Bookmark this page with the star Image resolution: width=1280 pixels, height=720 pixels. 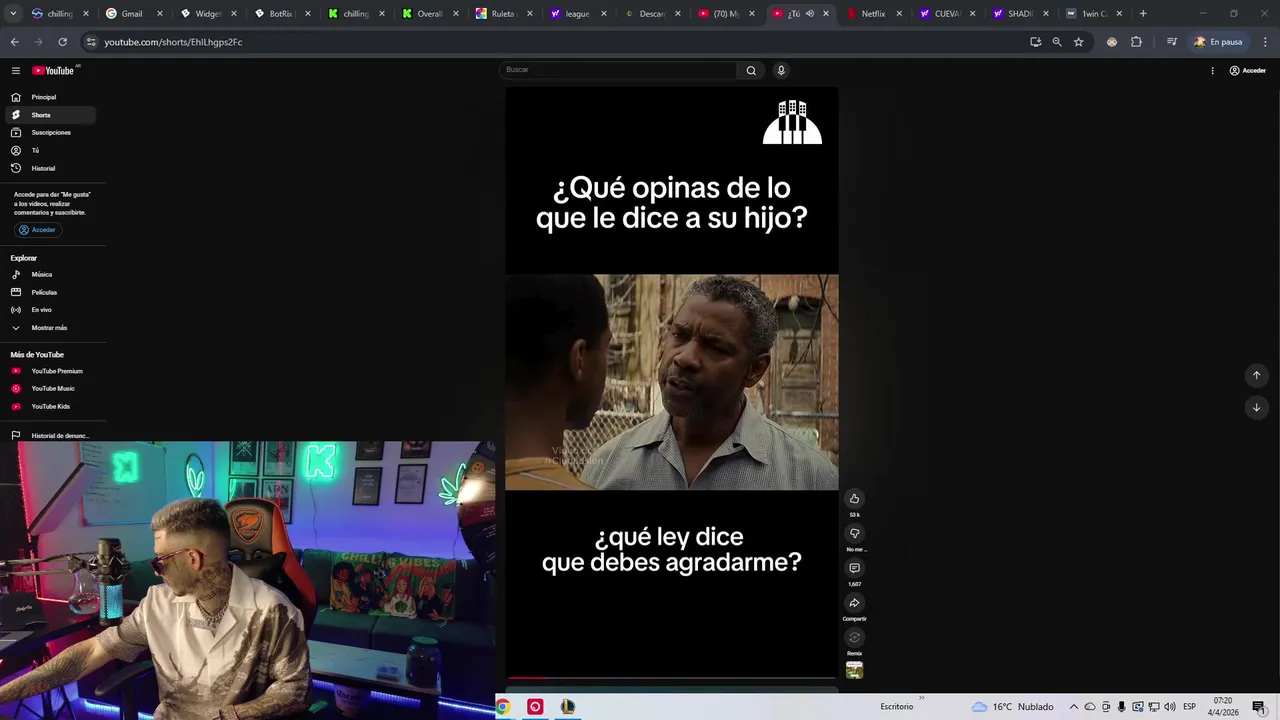[x=1078, y=42]
